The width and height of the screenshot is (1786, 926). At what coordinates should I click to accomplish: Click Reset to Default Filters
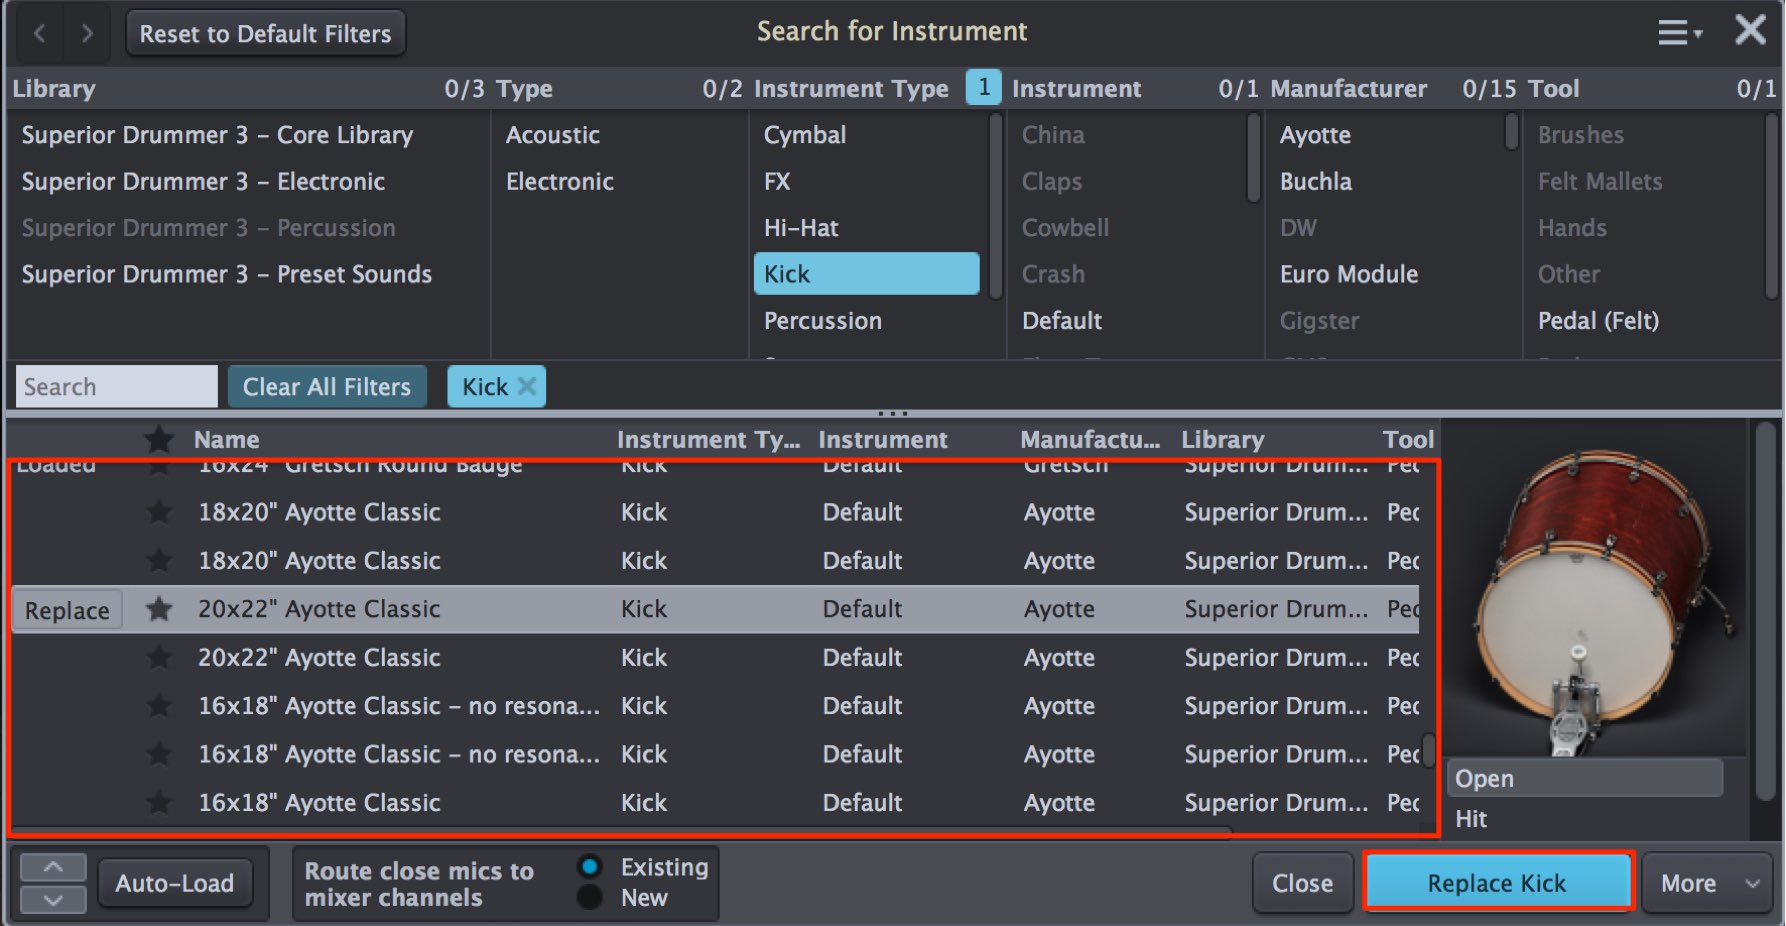coord(265,34)
